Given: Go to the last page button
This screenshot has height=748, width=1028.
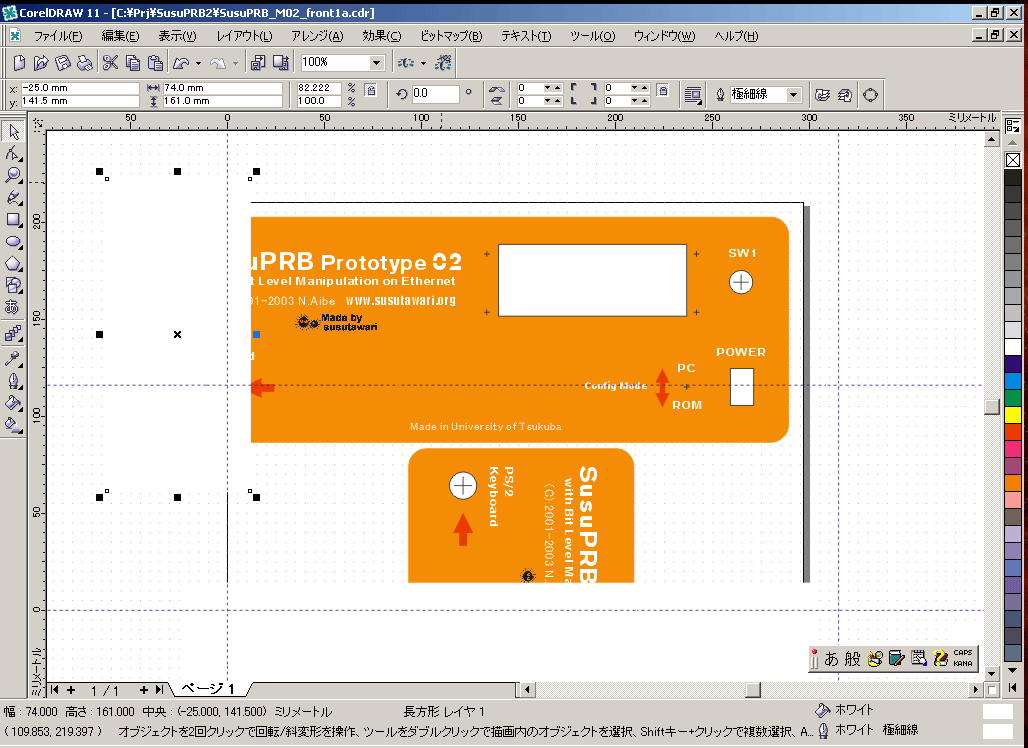Looking at the screenshot, I should point(159,690).
